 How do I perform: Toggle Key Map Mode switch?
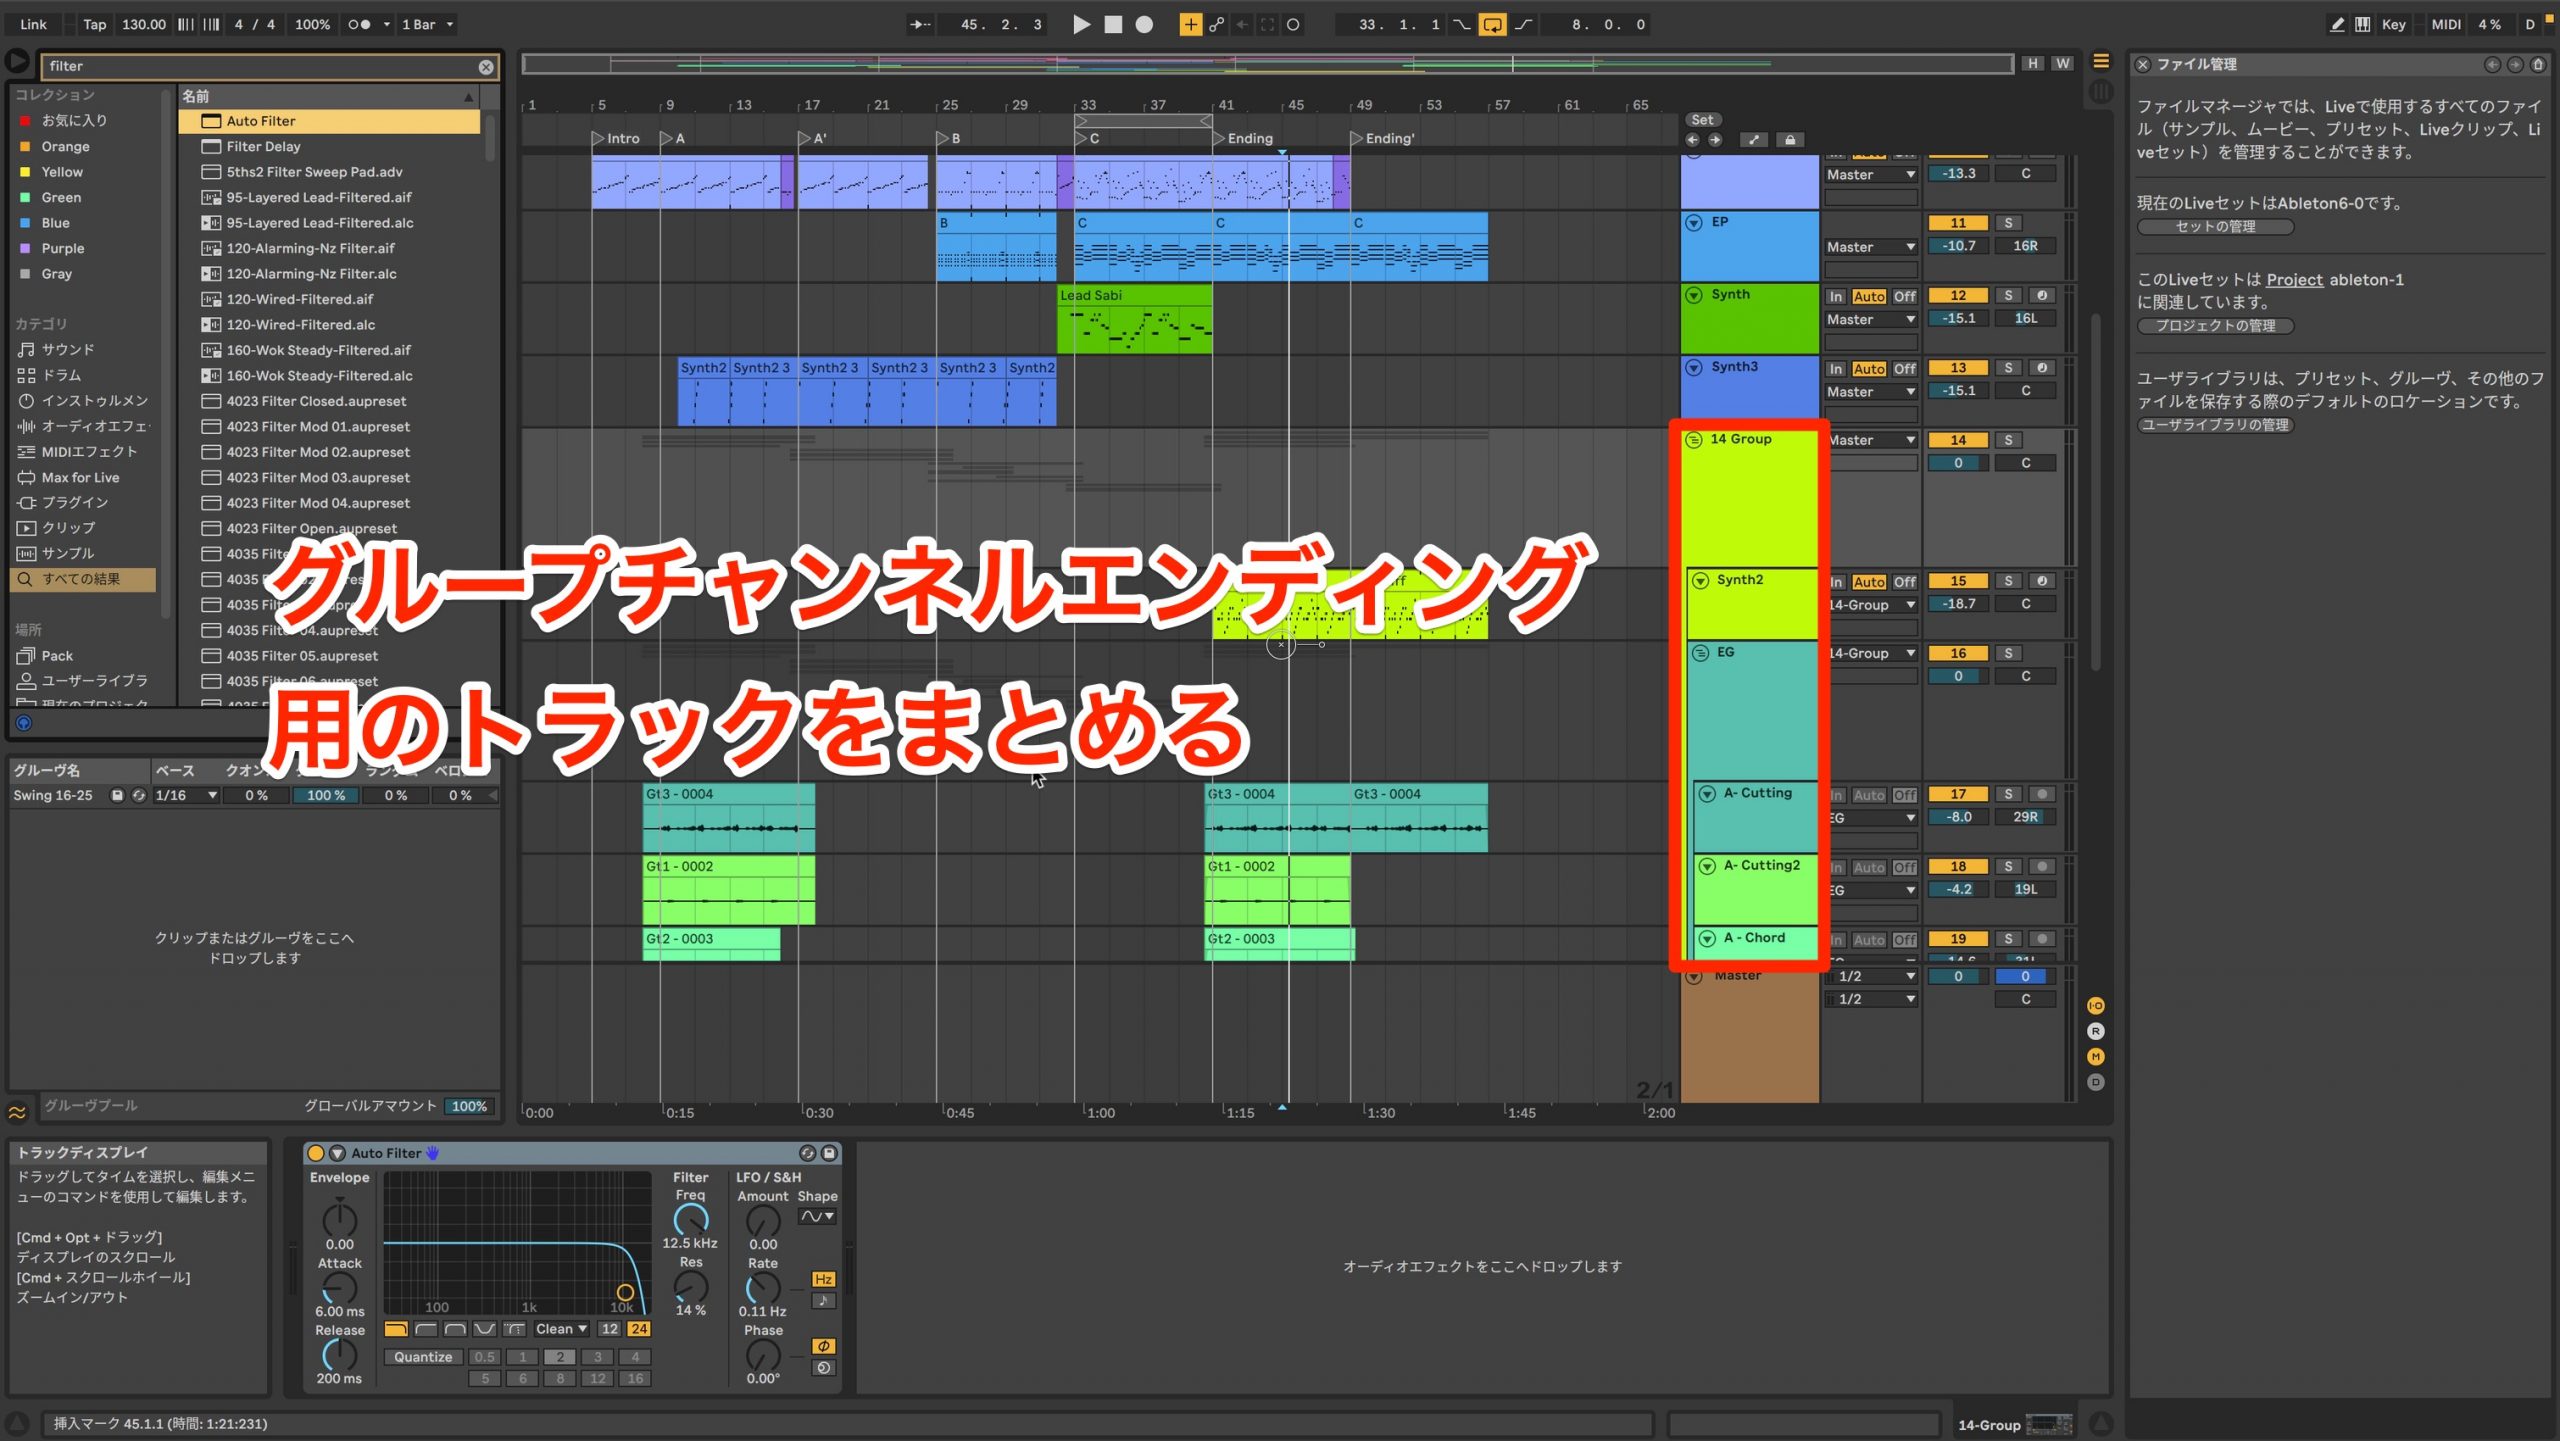2393,24
